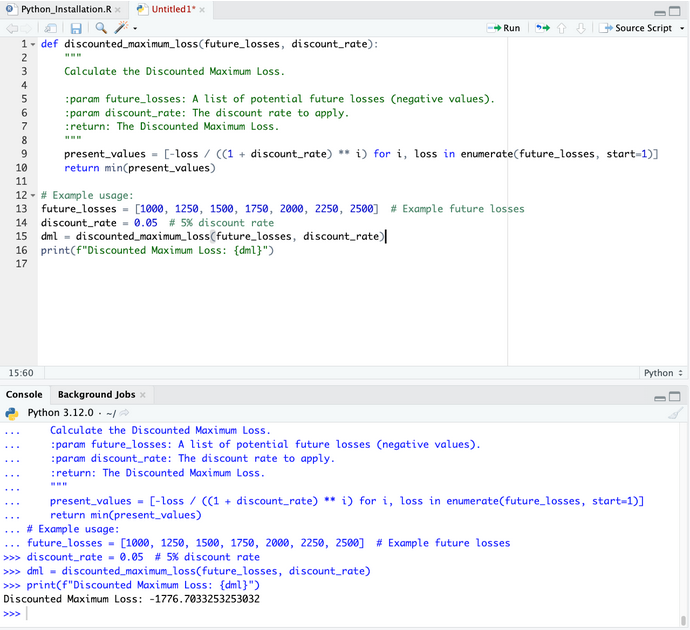Click the Run button

(504, 28)
